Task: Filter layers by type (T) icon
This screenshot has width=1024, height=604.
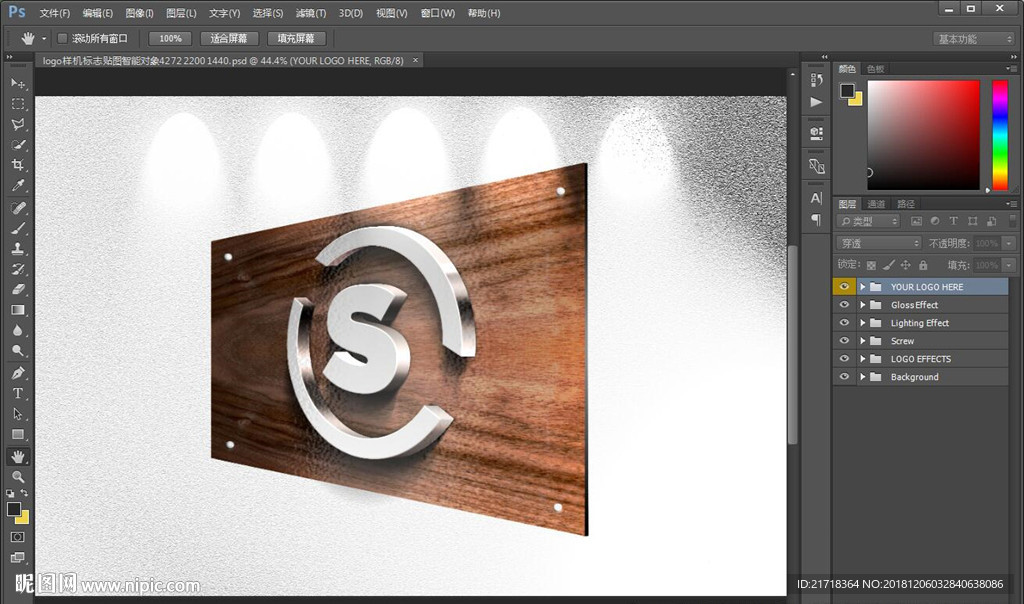Action: click(x=953, y=221)
